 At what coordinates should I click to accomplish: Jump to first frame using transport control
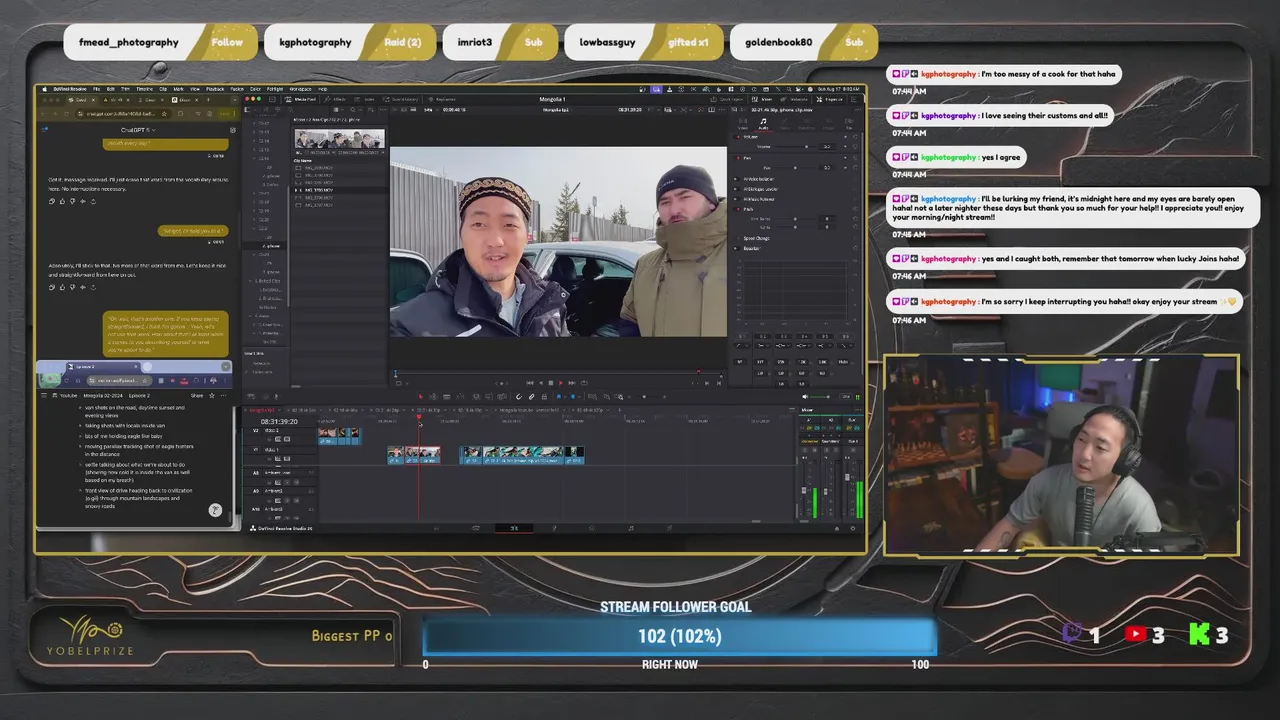[530, 382]
